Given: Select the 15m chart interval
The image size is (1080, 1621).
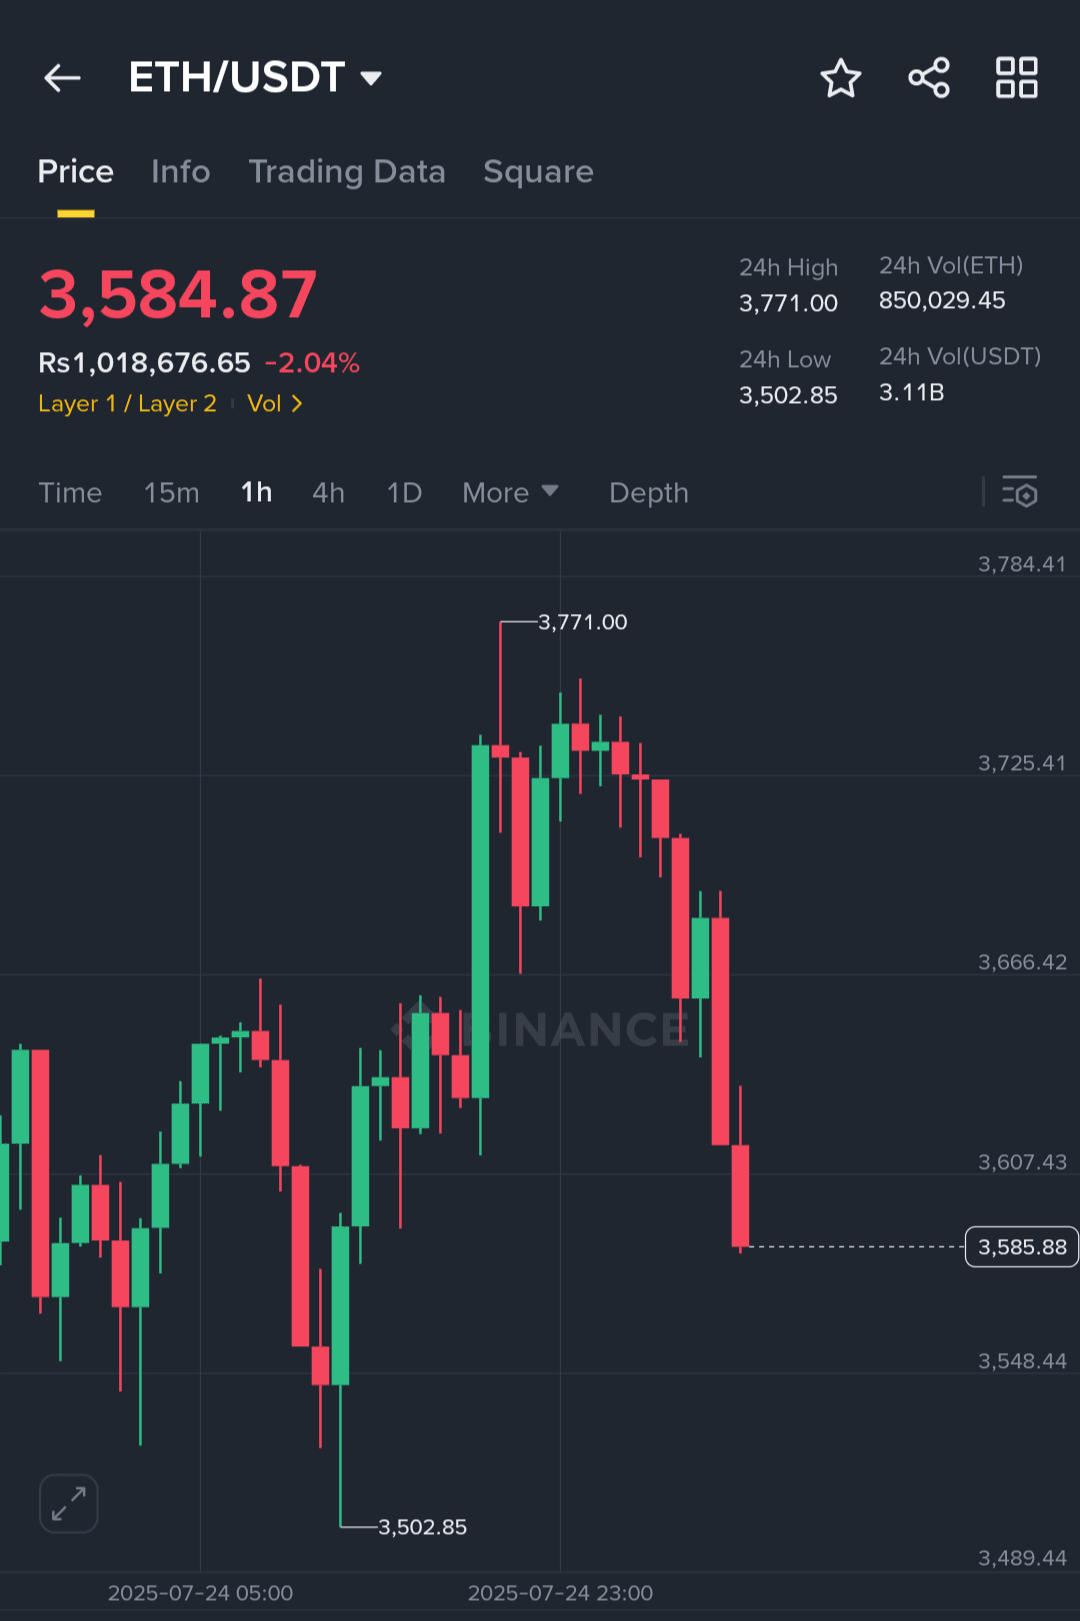Looking at the screenshot, I should [172, 493].
